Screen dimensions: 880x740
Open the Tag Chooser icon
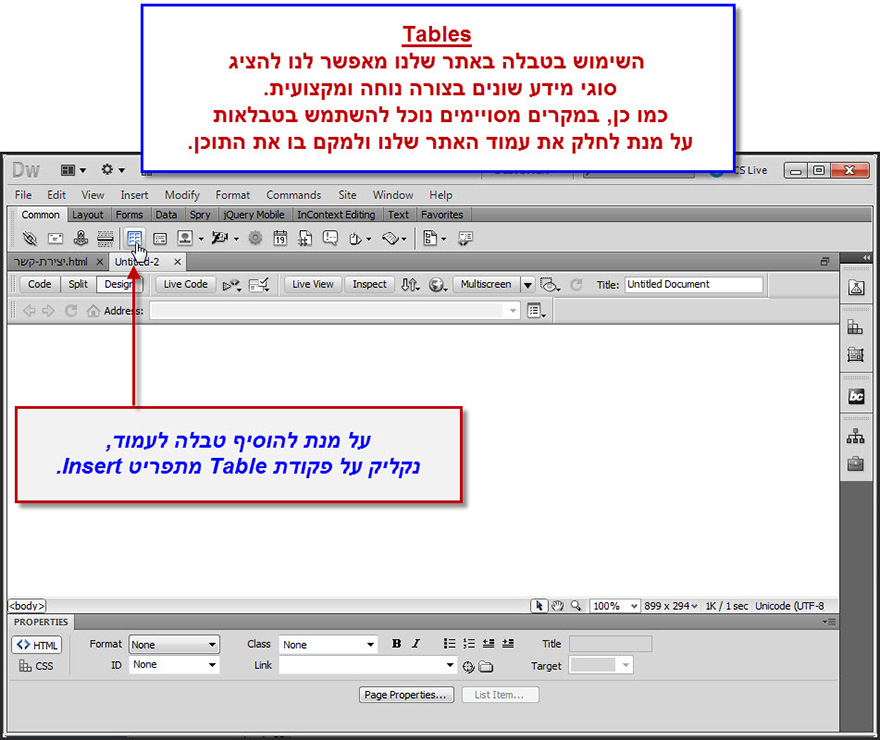point(465,238)
